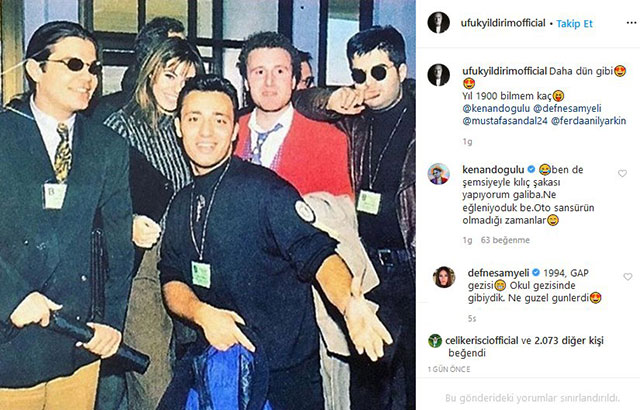Like defnesamyeli's comment with the heart icon

[627, 277]
